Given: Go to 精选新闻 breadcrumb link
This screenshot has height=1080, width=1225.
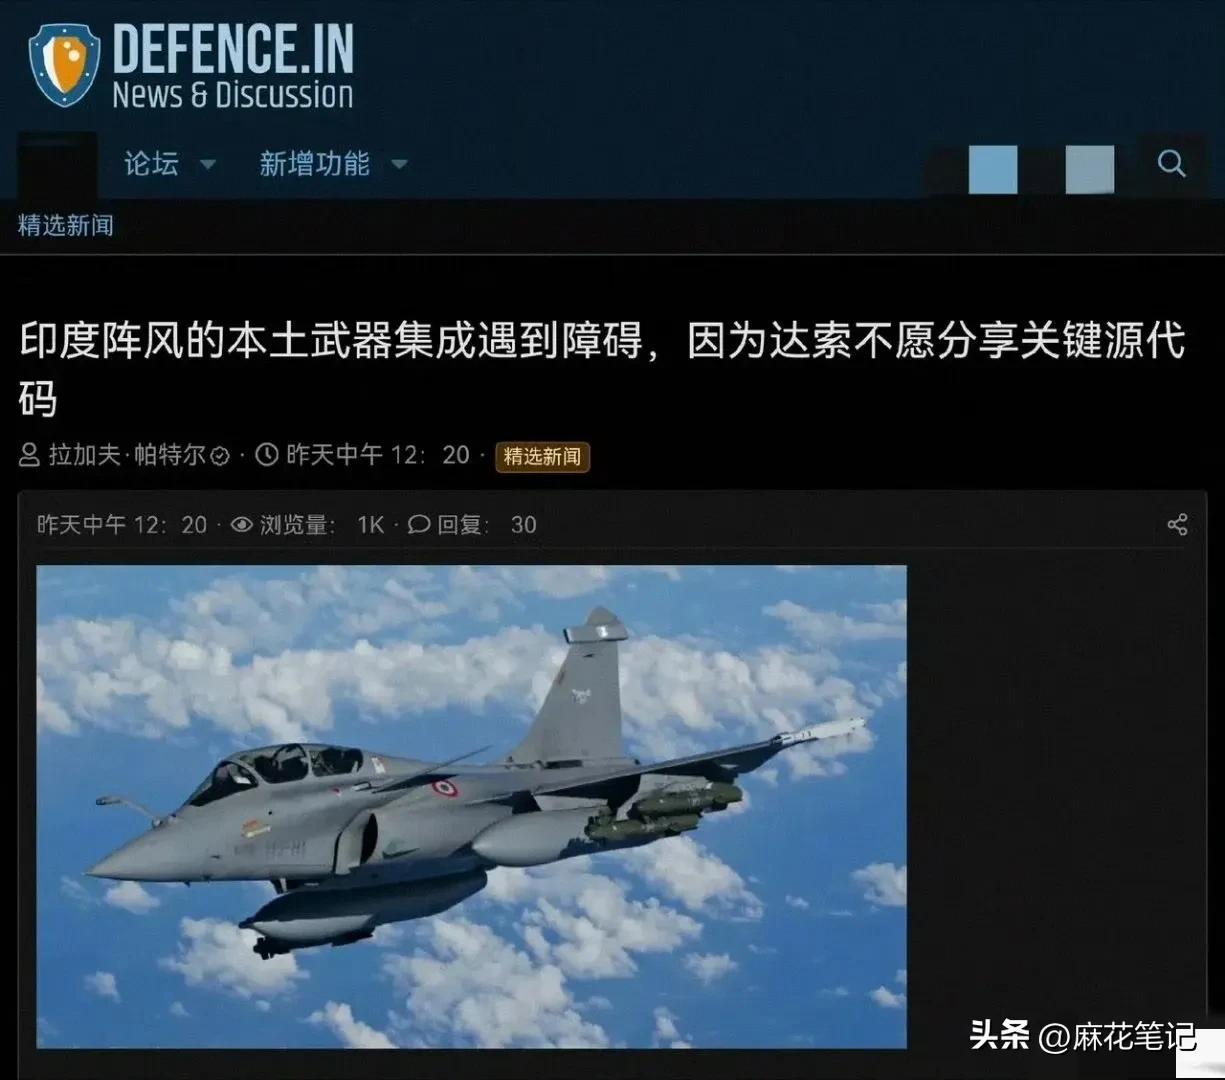Looking at the screenshot, I should tap(66, 225).
